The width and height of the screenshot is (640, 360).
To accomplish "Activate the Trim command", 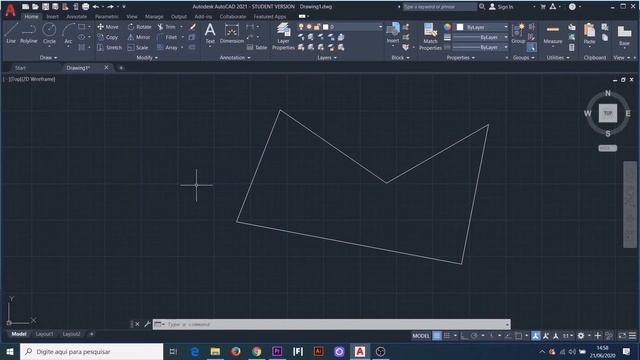I will tap(167, 27).
